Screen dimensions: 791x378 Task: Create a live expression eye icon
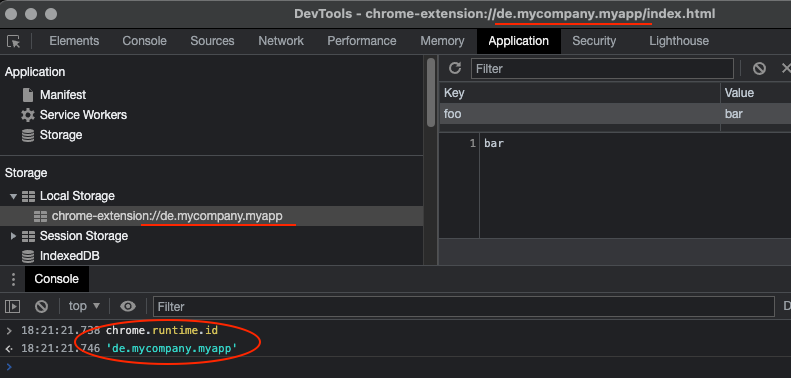click(x=128, y=306)
